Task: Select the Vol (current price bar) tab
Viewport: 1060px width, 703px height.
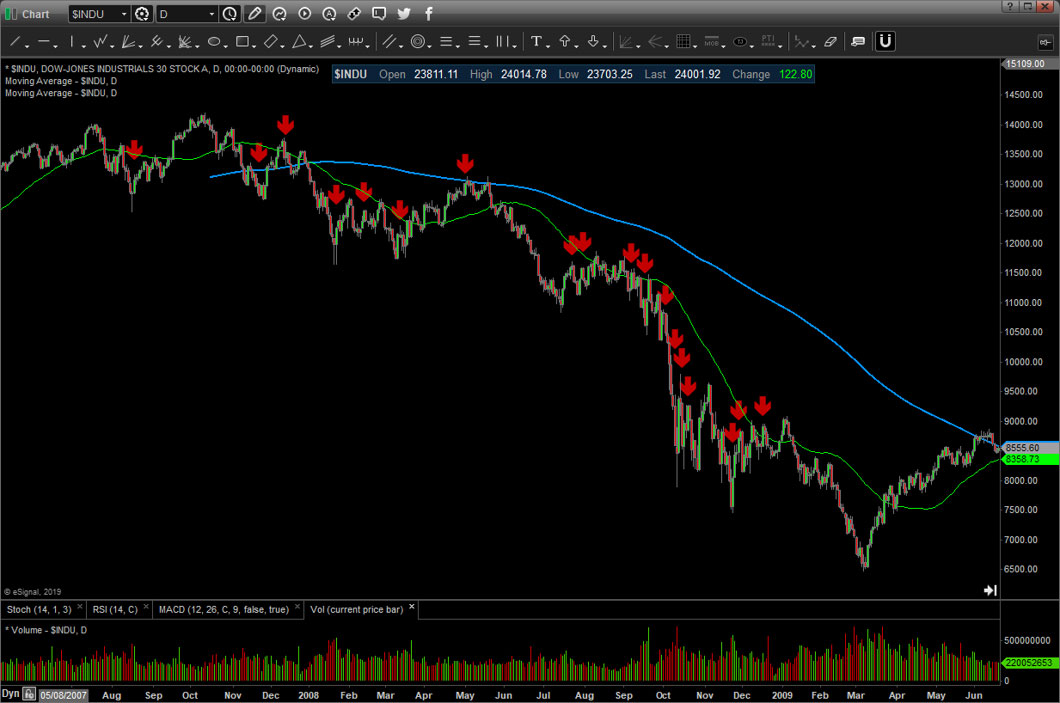Action: (x=356, y=610)
